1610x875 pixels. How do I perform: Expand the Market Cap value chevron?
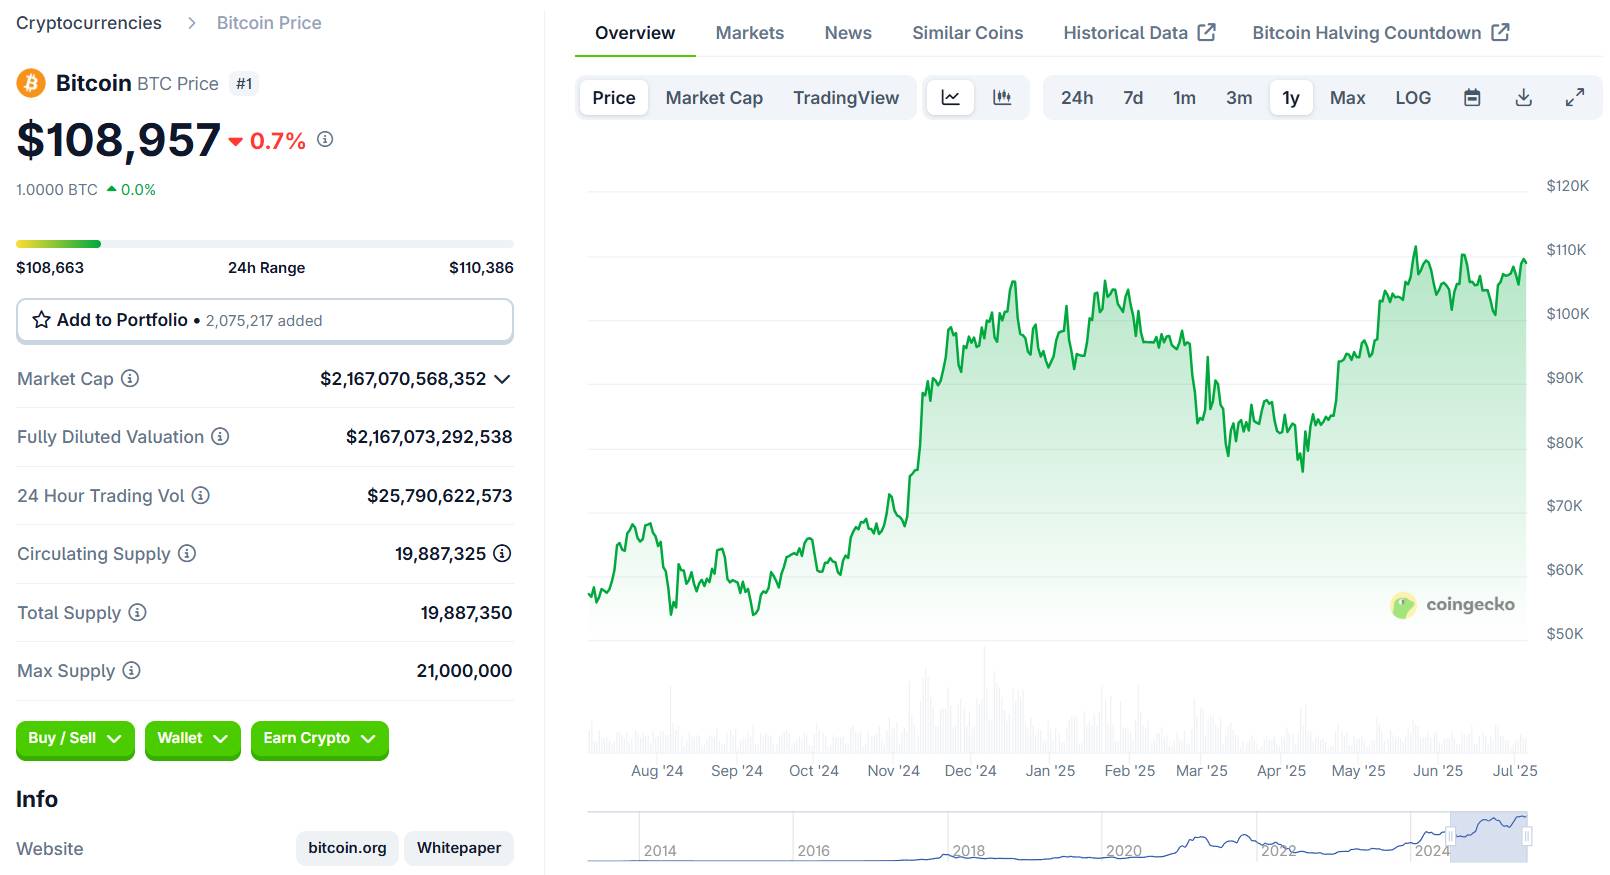click(502, 379)
